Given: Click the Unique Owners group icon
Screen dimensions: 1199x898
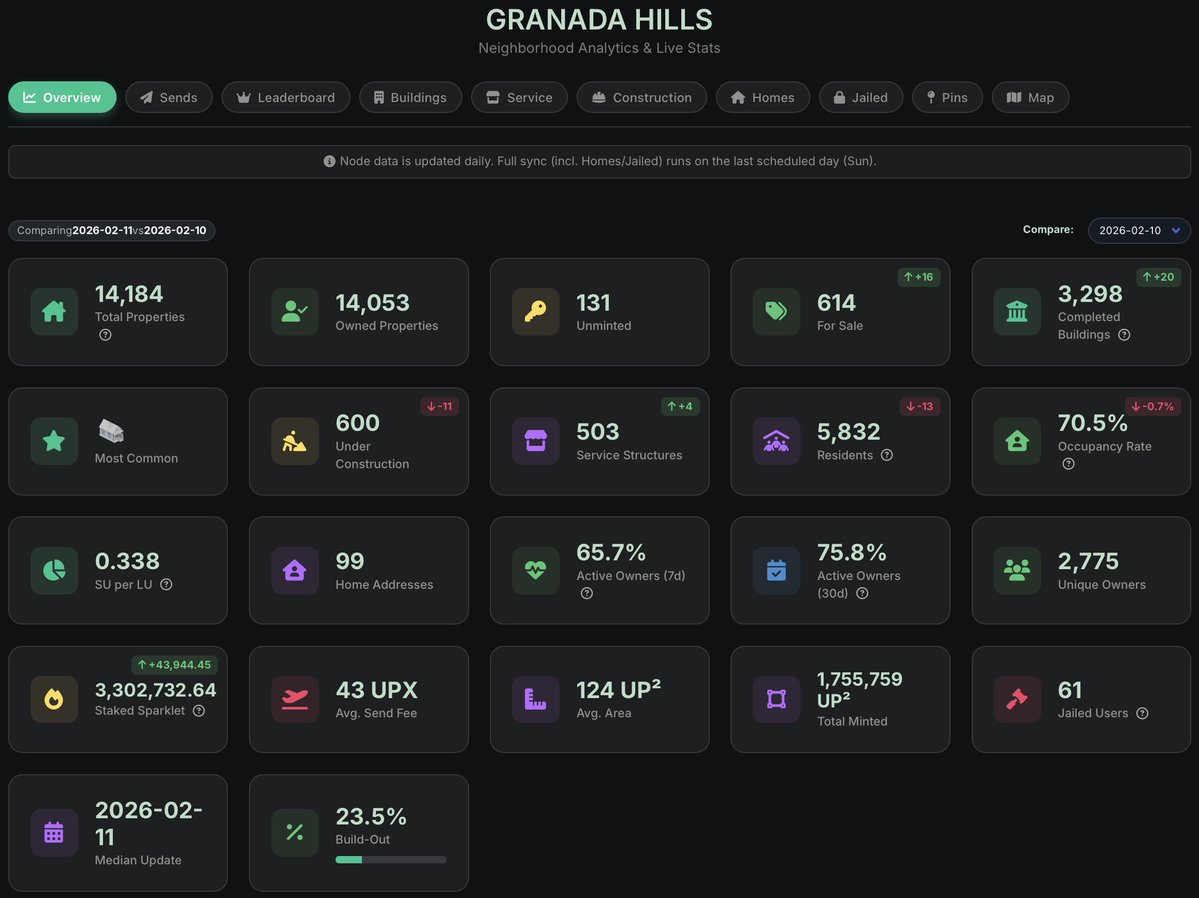Looking at the screenshot, I should click(x=1017, y=570).
